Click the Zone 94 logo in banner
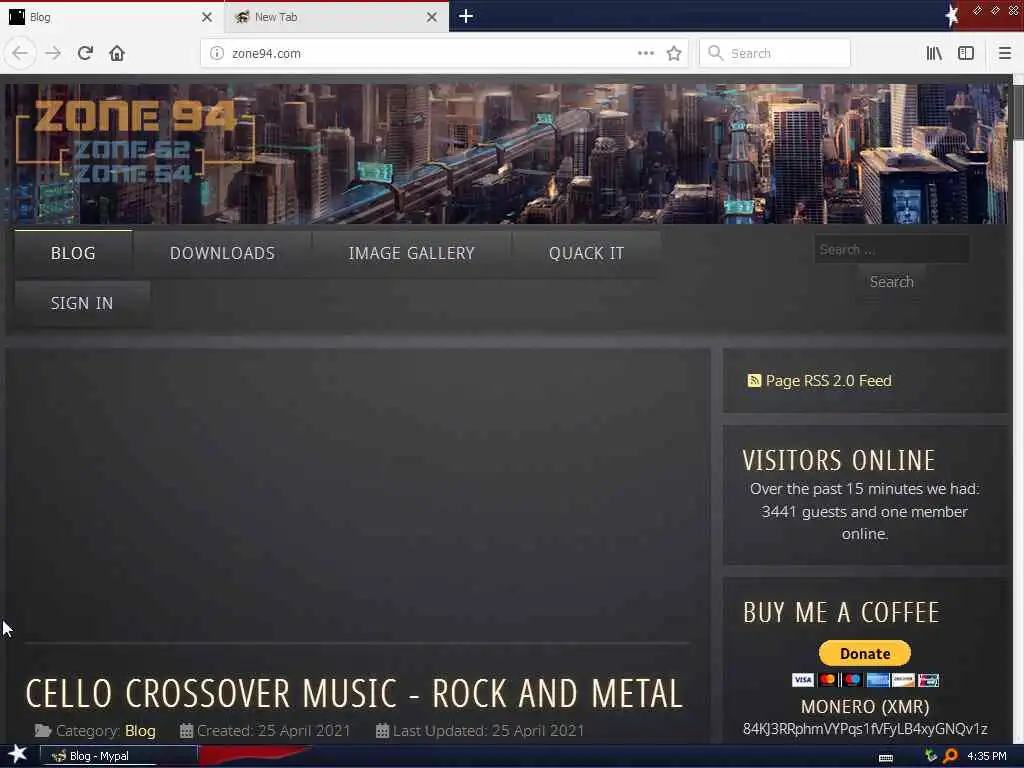The width and height of the screenshot is (1024, 768). [135, 140]
